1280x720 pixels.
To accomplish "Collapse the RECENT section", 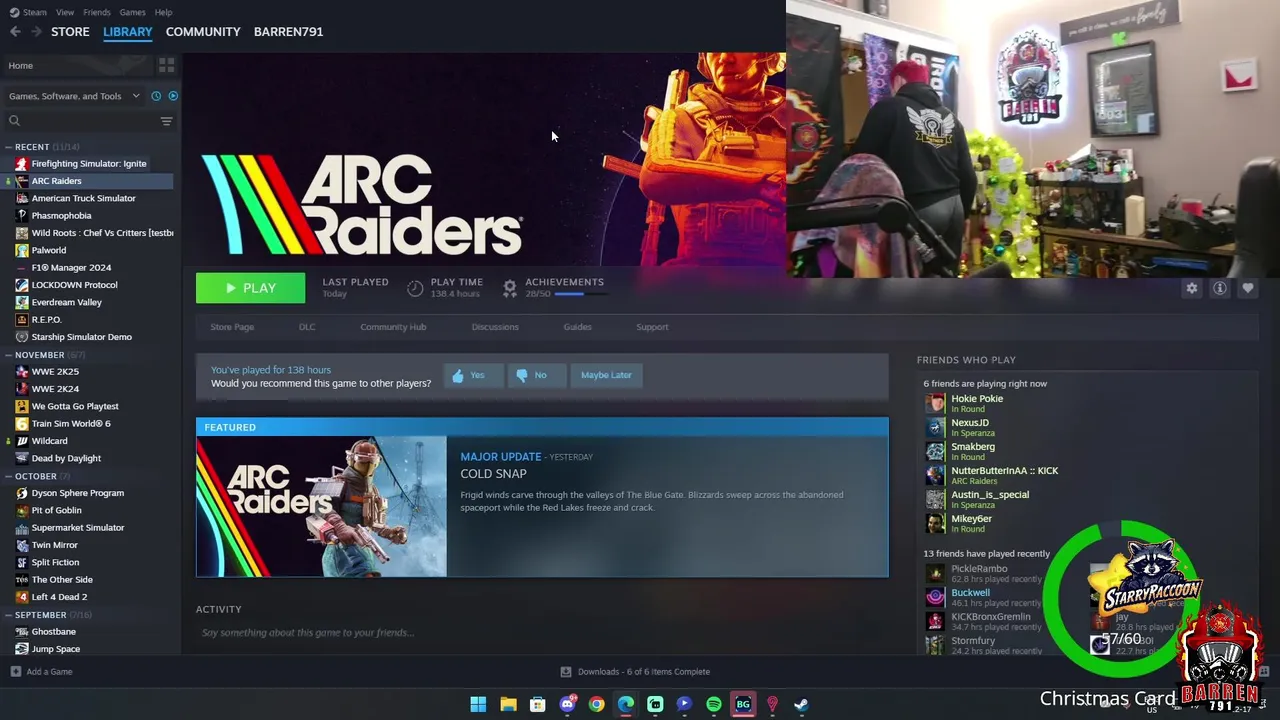I will [x=9, y=147].
